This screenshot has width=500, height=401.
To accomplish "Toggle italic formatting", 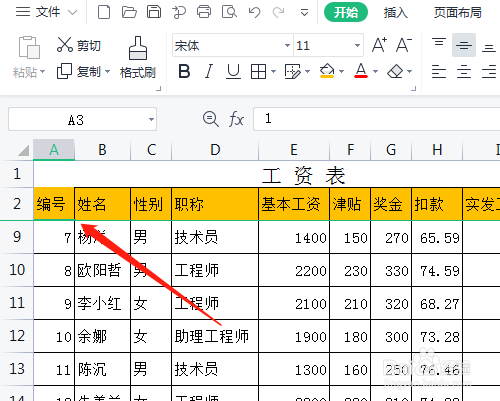I will [209, 71].
